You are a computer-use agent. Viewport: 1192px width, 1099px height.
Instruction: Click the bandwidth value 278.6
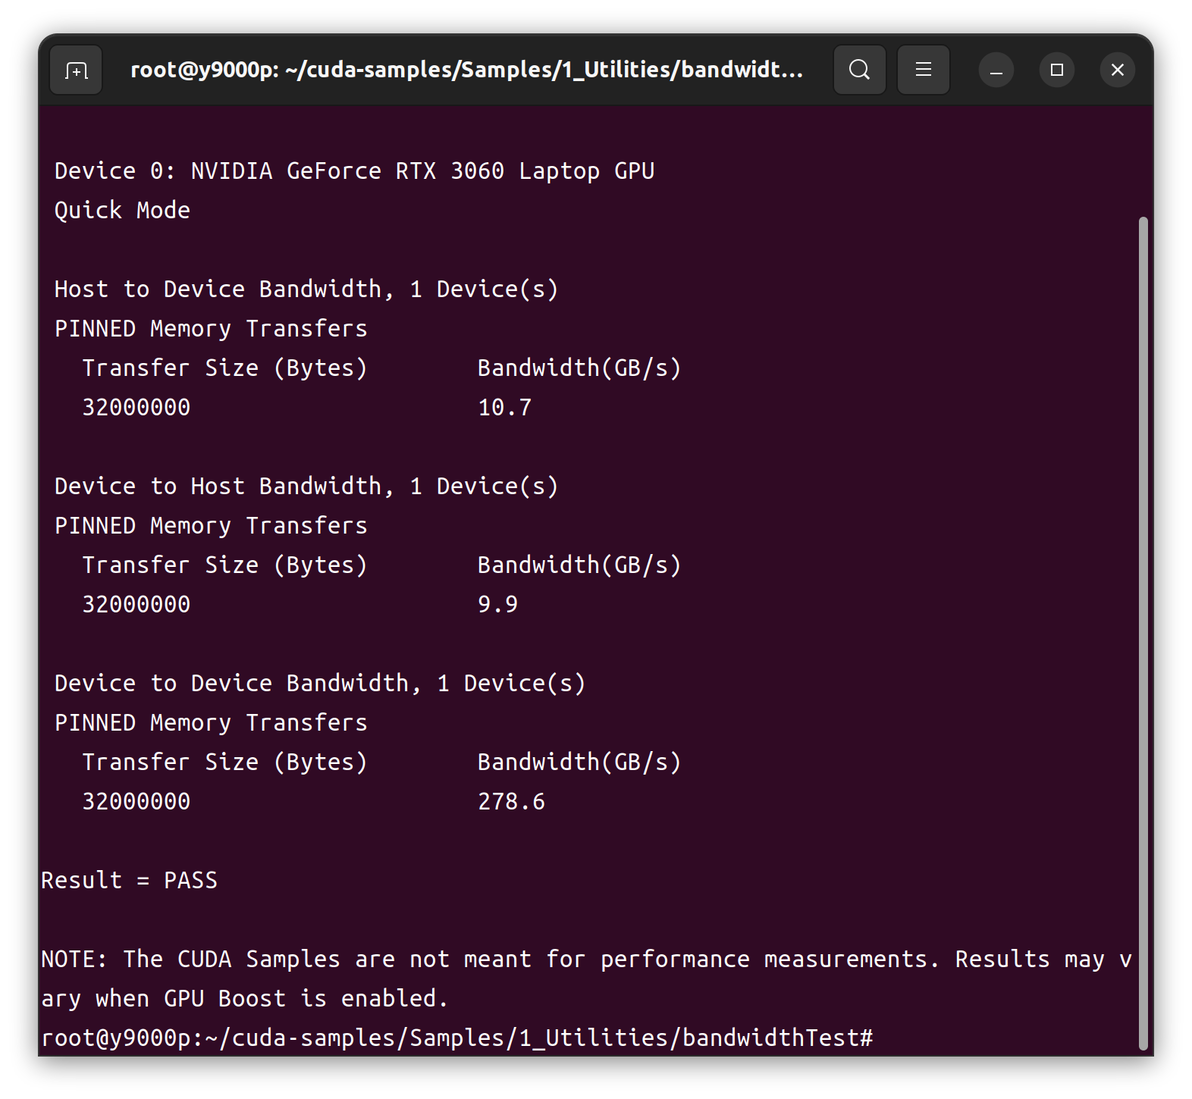pyautogui.click(x=512, y=802)
